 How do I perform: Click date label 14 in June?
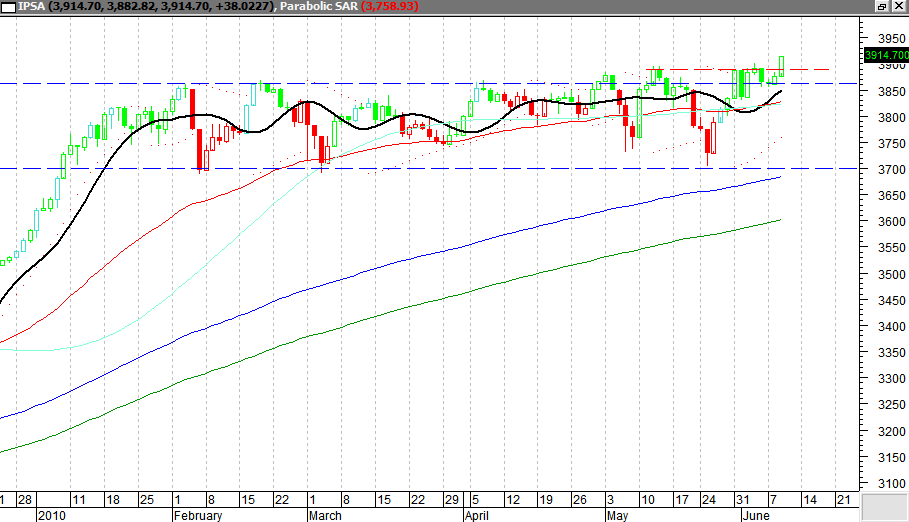(x=809, y=500)
